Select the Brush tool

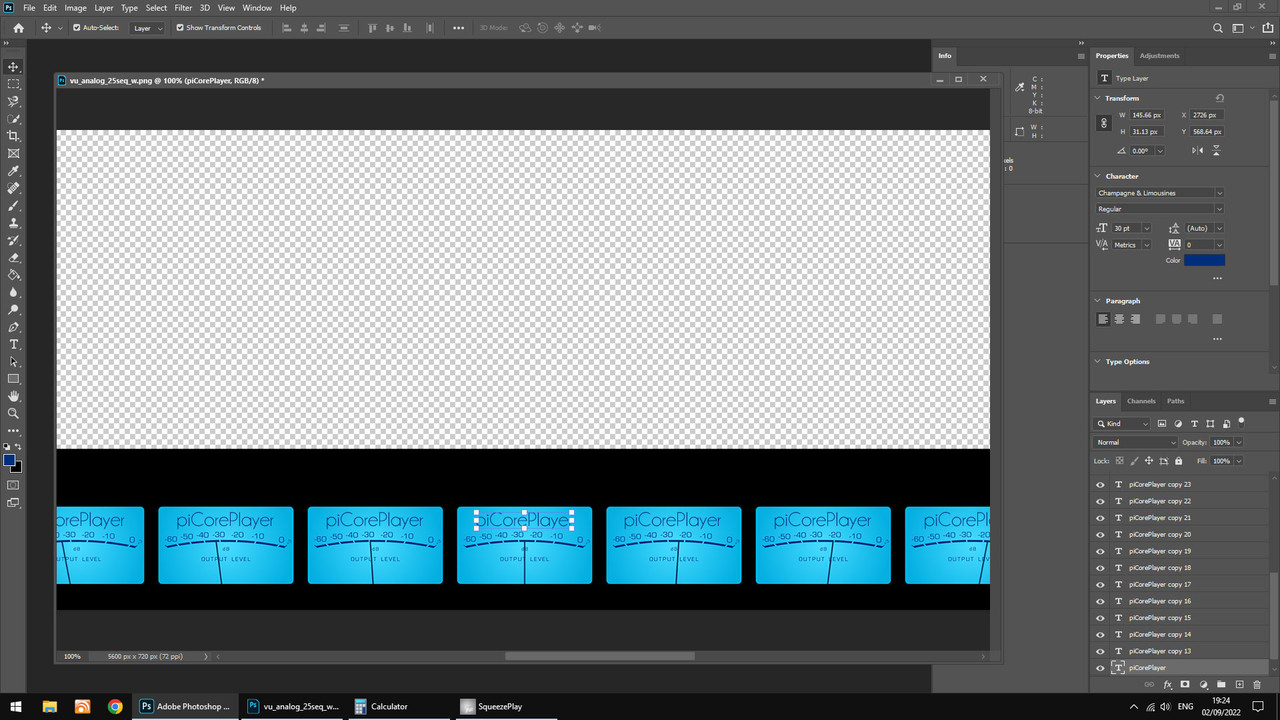click(x=14, y=205)
